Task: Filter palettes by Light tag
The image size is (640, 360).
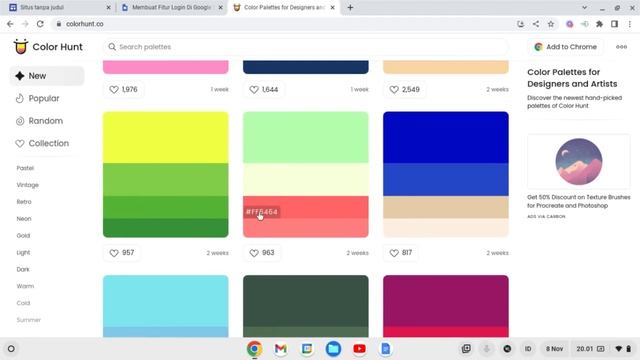Action: click(23, 252)
